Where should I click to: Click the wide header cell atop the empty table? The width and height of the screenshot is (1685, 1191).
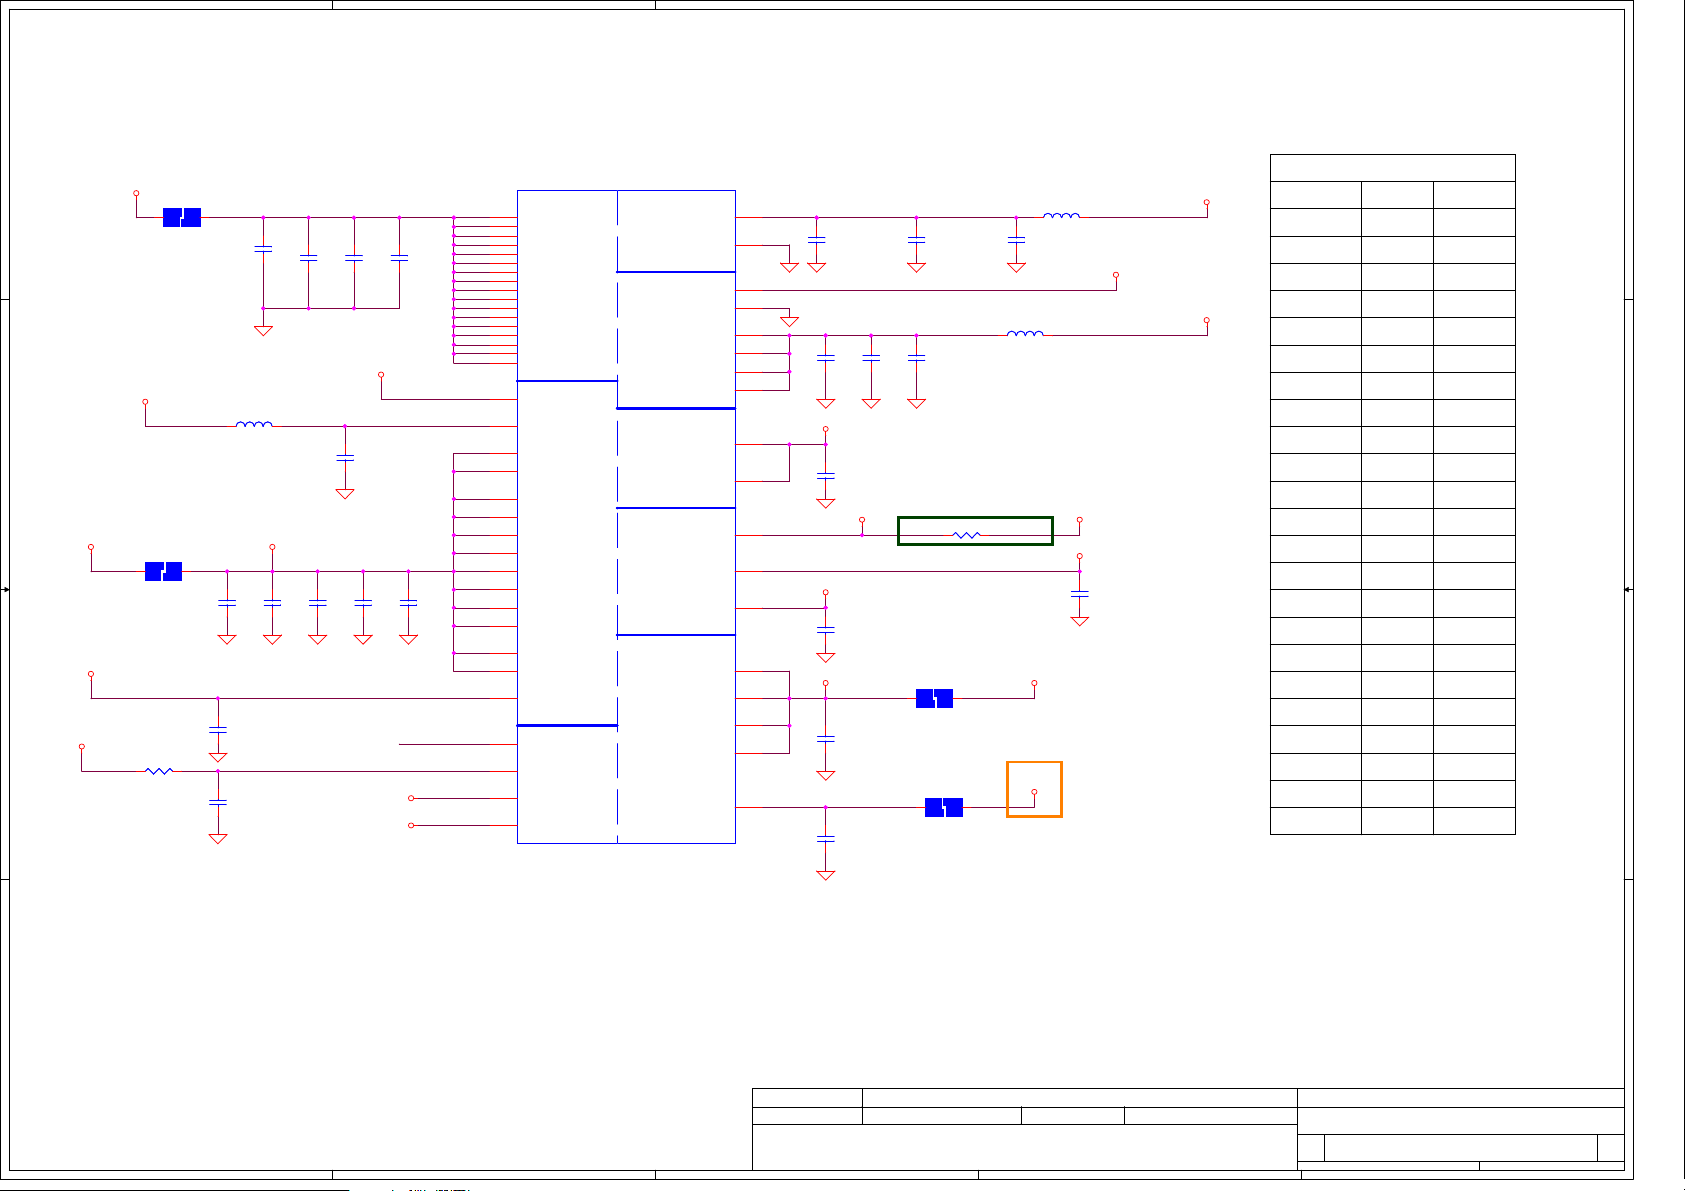click(x=1393, y=168)
